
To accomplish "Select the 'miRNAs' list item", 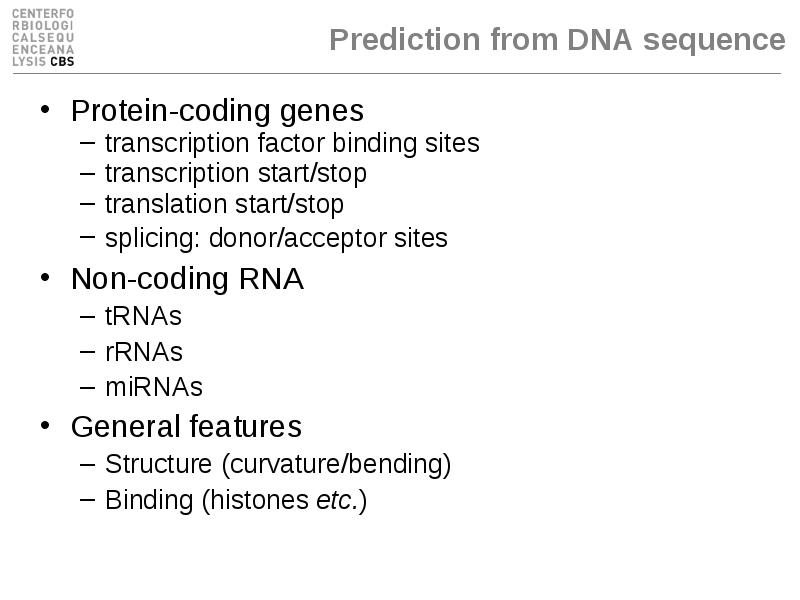I will click(x=154, y=387).
